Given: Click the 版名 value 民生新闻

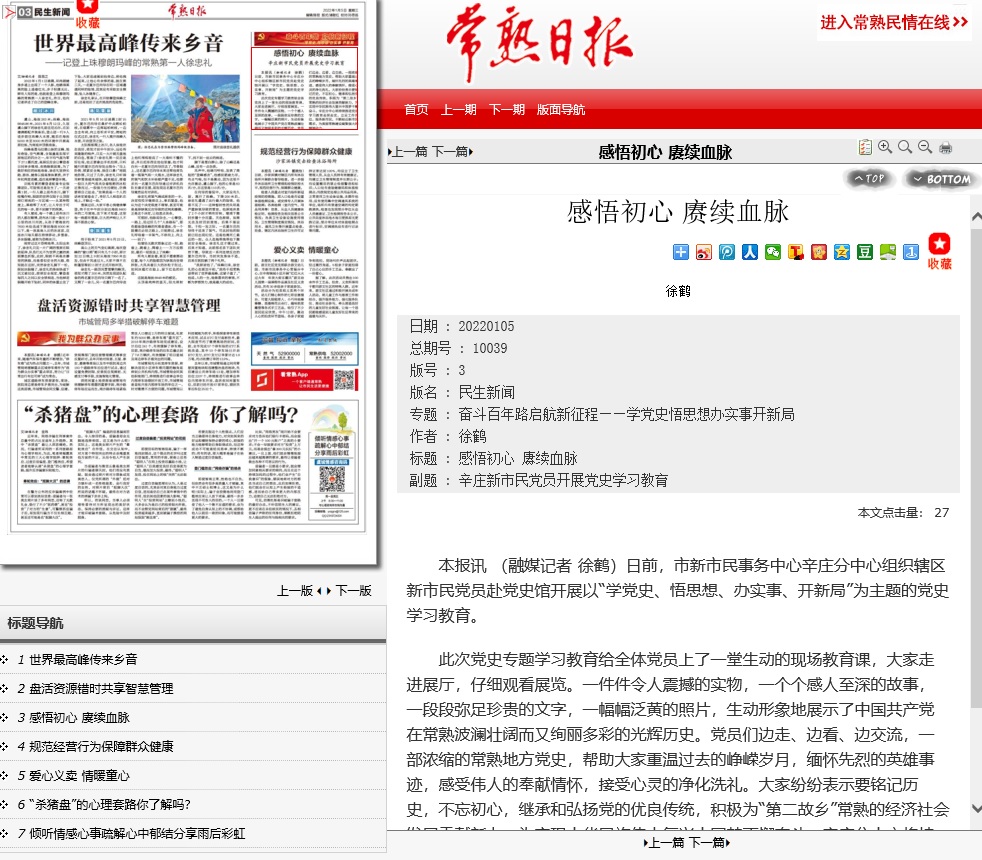Looking at the screenshot, I should pos(487,393).
